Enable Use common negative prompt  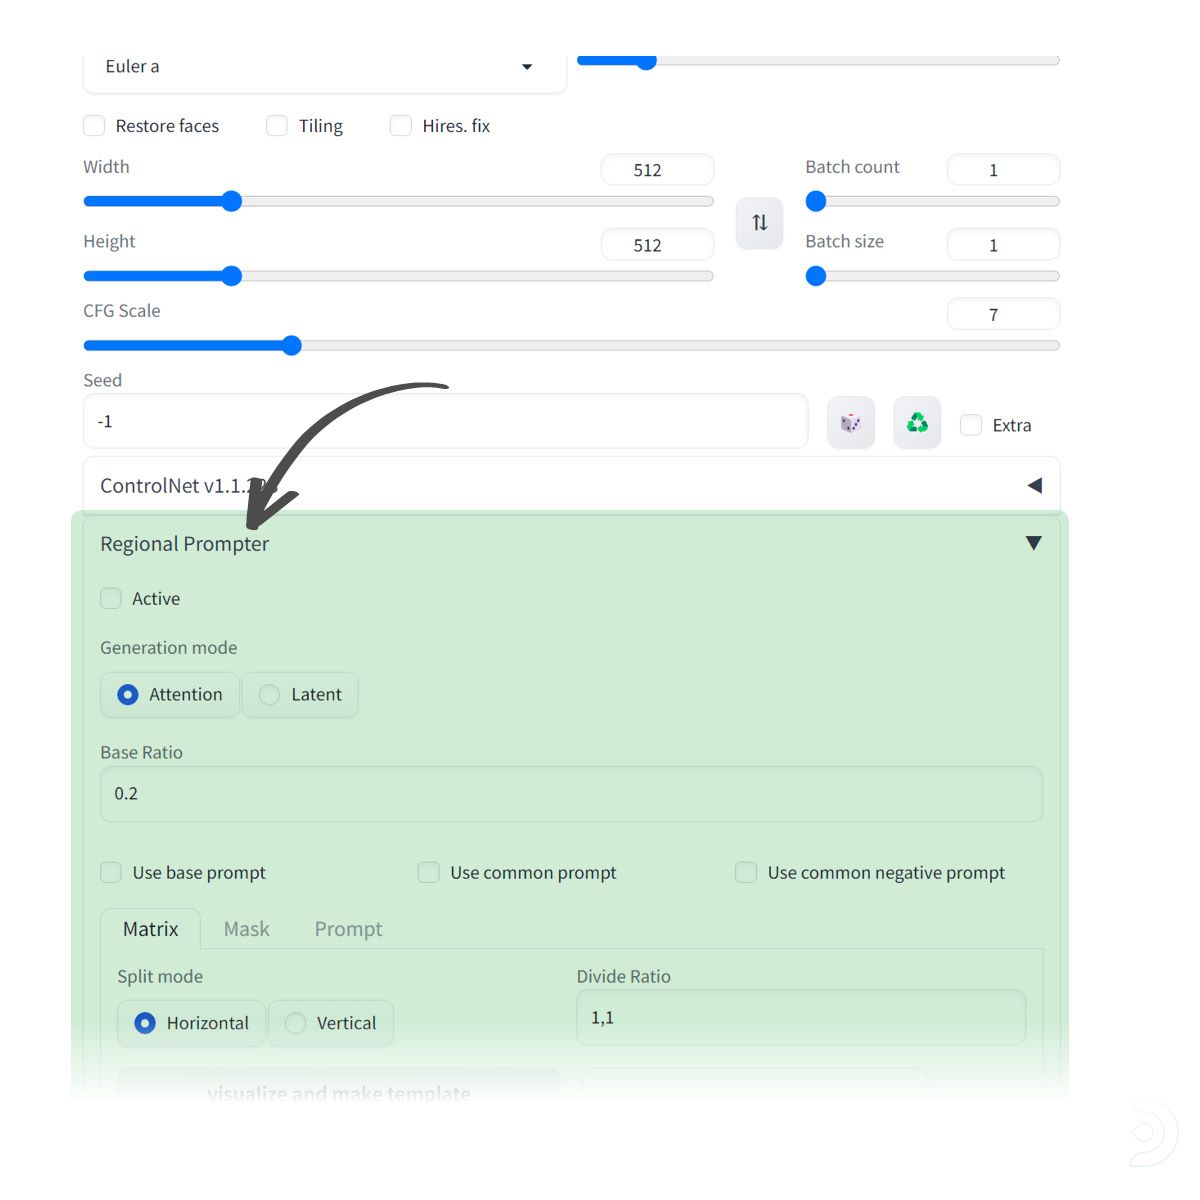coord(746,873)
